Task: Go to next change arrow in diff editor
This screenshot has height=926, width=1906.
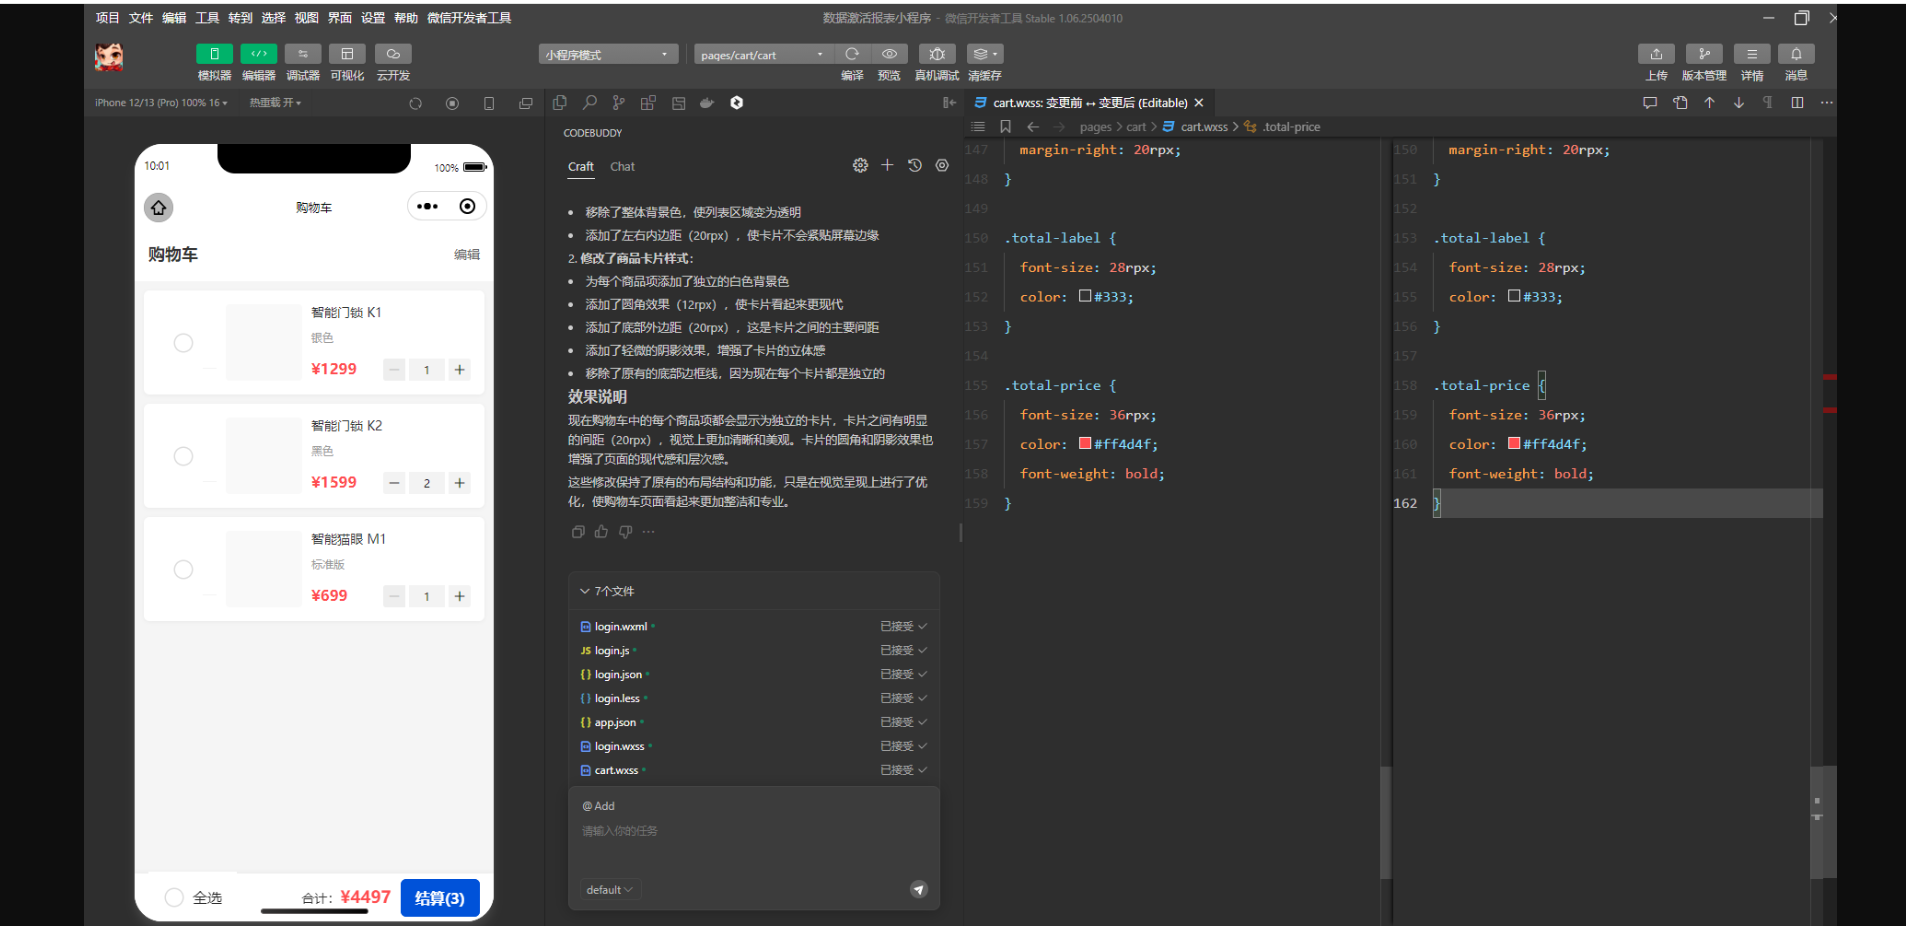Action: click(x=1739, y=103)
